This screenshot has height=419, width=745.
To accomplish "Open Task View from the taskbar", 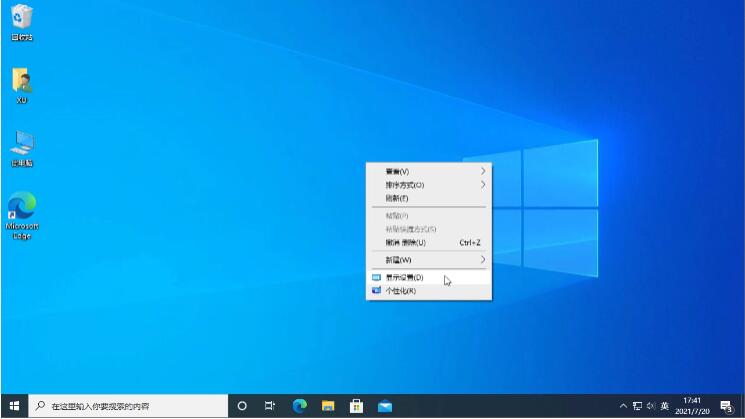I will (x=270, y=406).
